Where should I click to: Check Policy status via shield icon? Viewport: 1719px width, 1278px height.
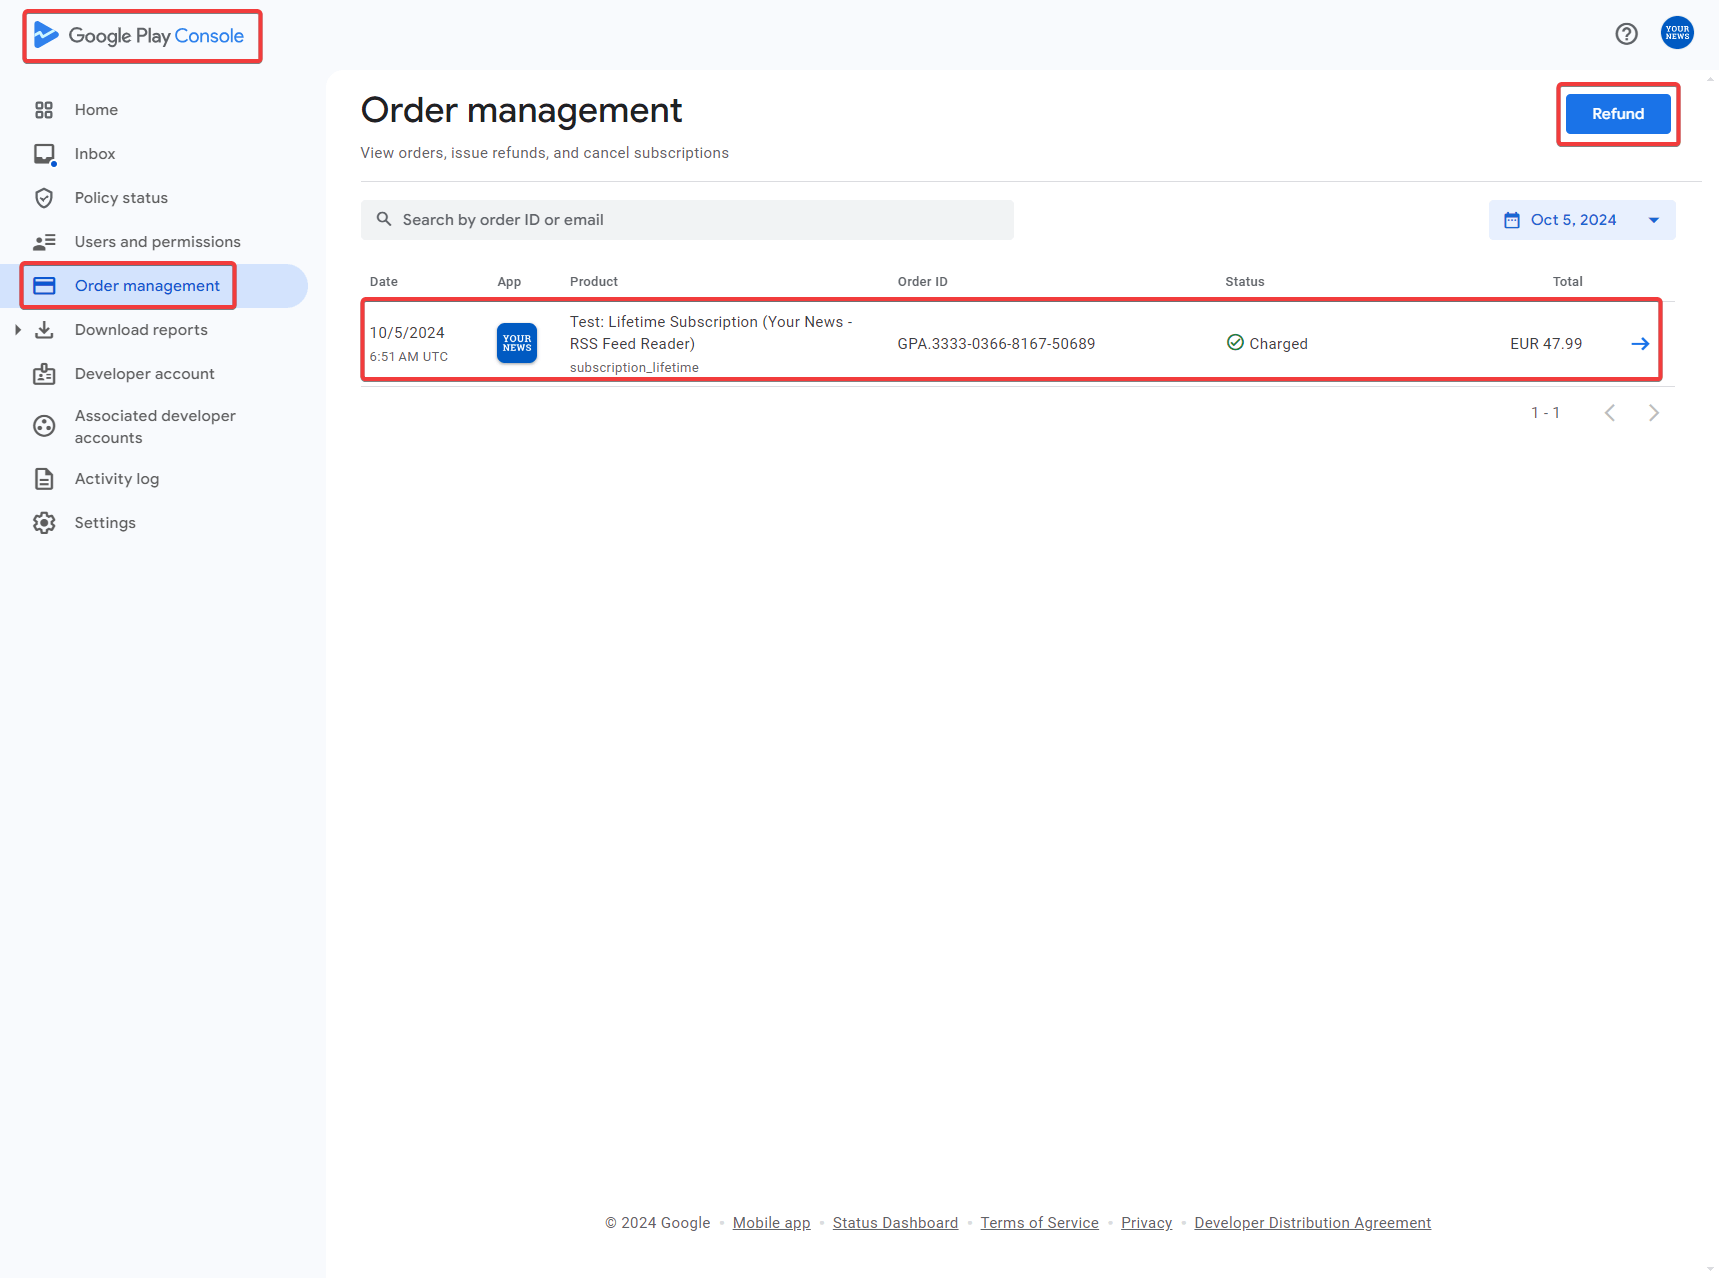[44, 197]
